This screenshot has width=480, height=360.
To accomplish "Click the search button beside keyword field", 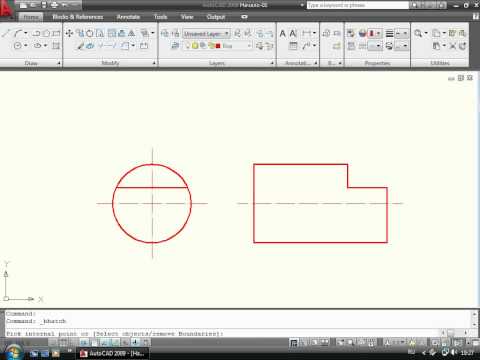I will [x=414, y=5].
